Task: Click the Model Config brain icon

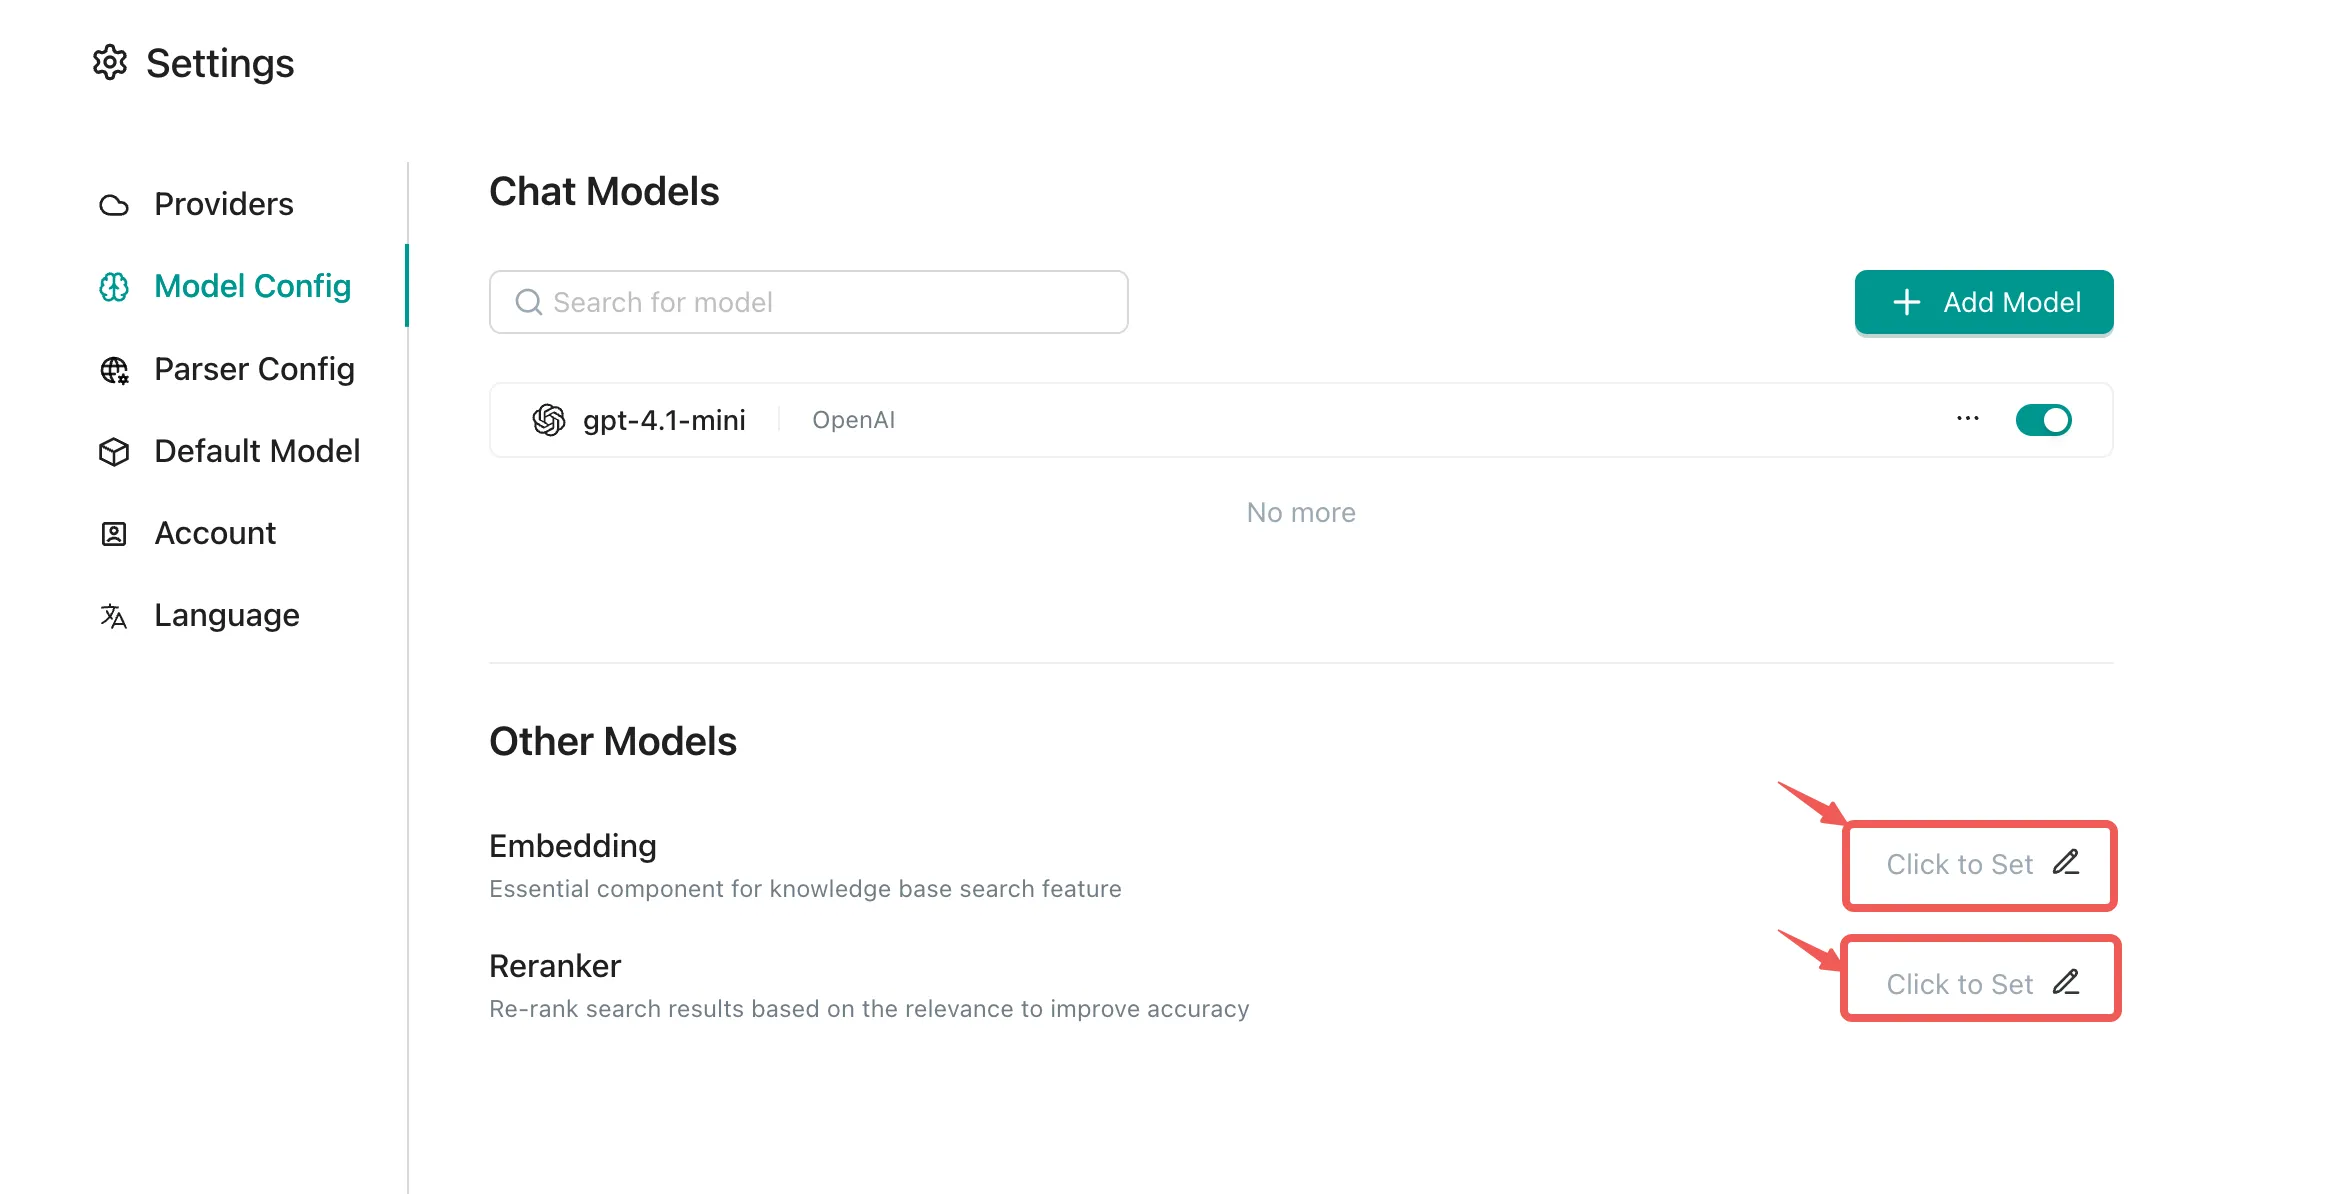Action: coord(114,287)
